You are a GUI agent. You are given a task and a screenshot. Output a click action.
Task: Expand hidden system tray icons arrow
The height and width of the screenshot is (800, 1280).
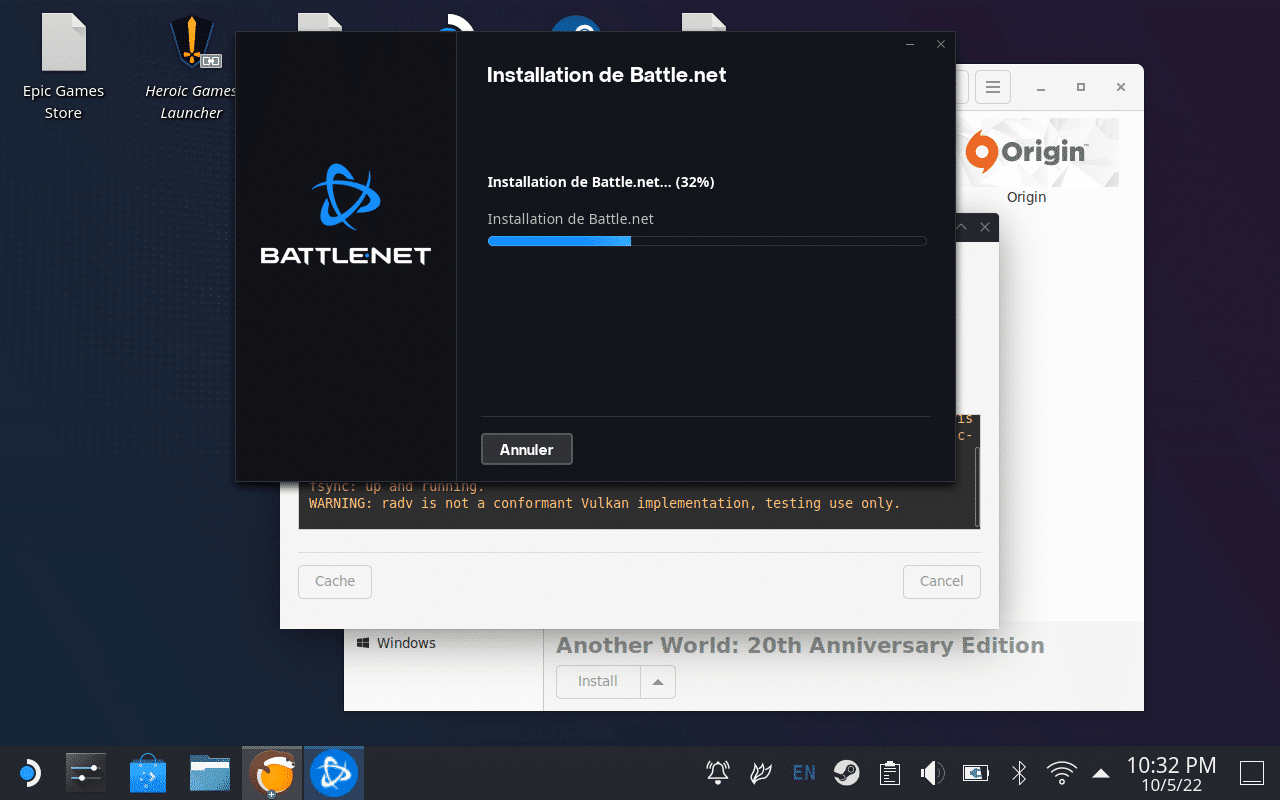(1101, 773)
